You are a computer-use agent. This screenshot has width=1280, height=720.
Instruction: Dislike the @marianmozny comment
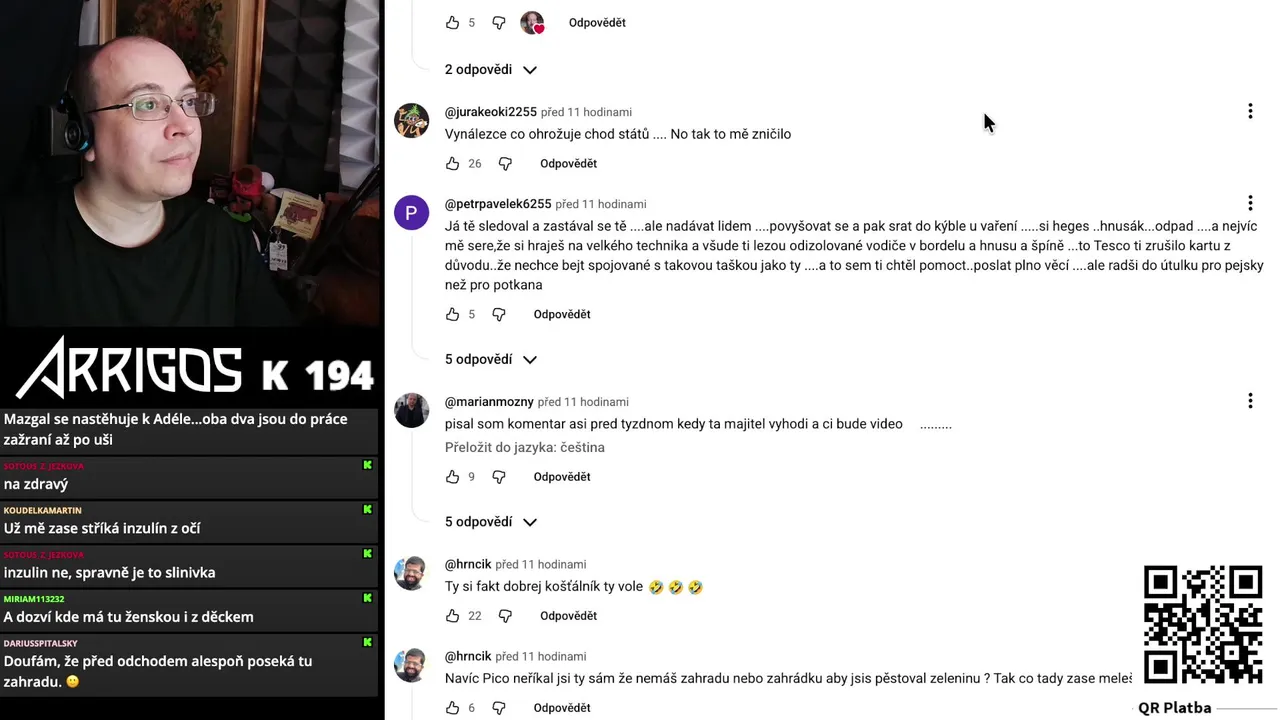[499, 477]
